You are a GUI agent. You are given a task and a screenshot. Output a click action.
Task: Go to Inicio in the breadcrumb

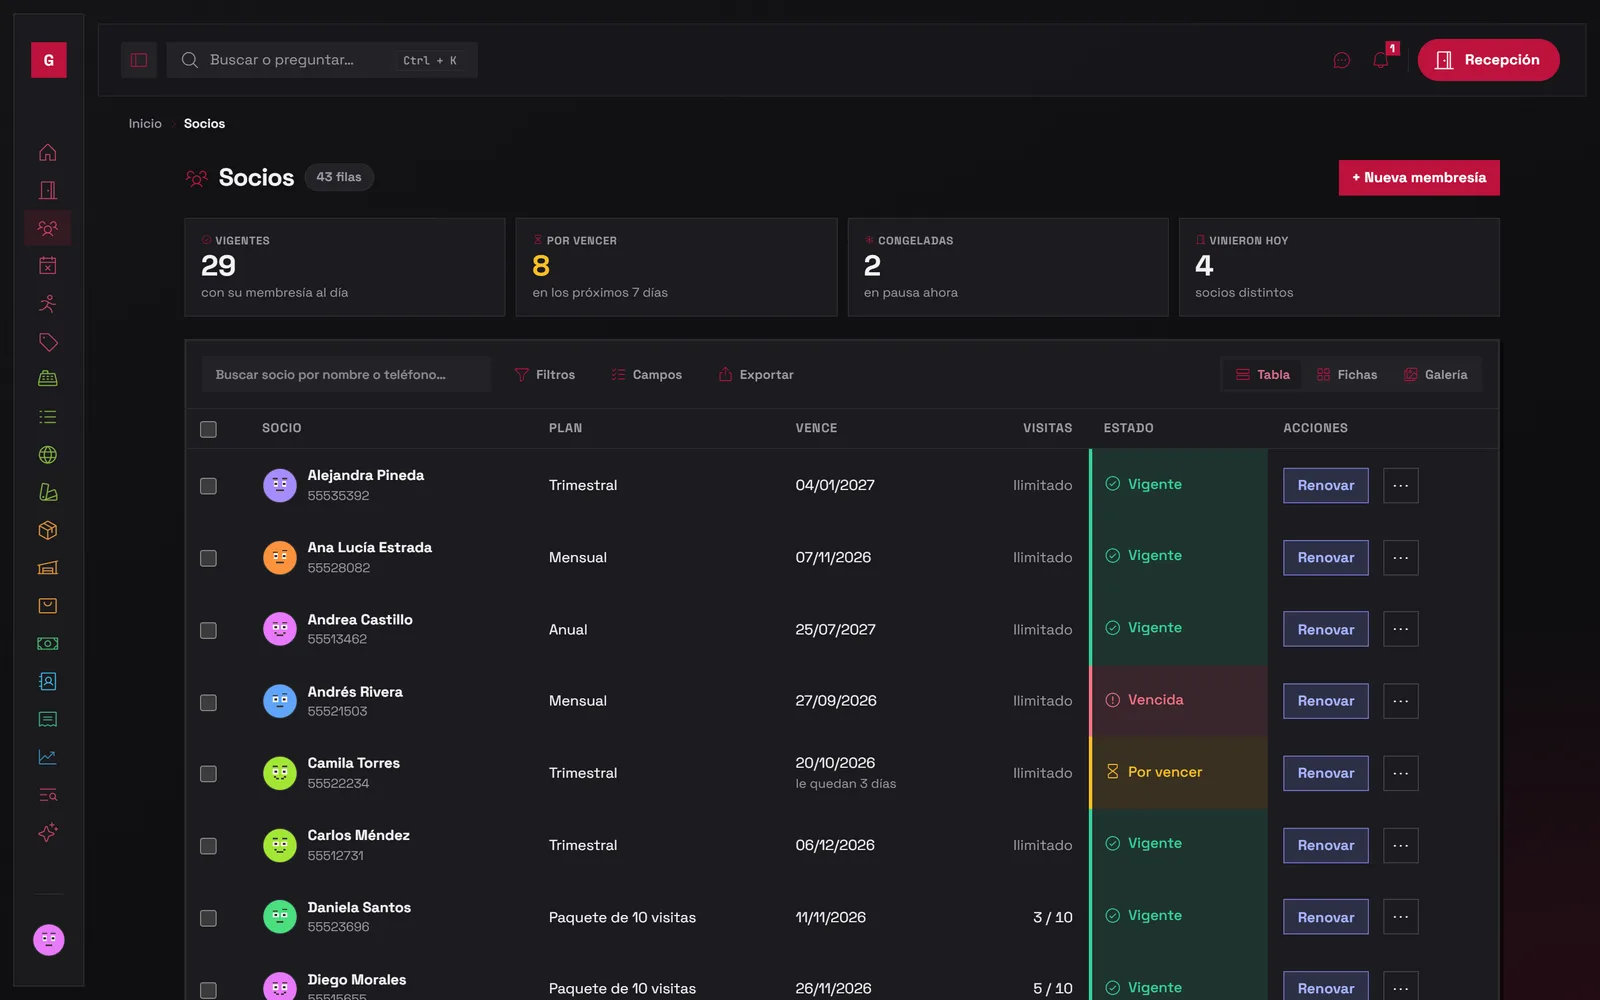pos(145,124)
